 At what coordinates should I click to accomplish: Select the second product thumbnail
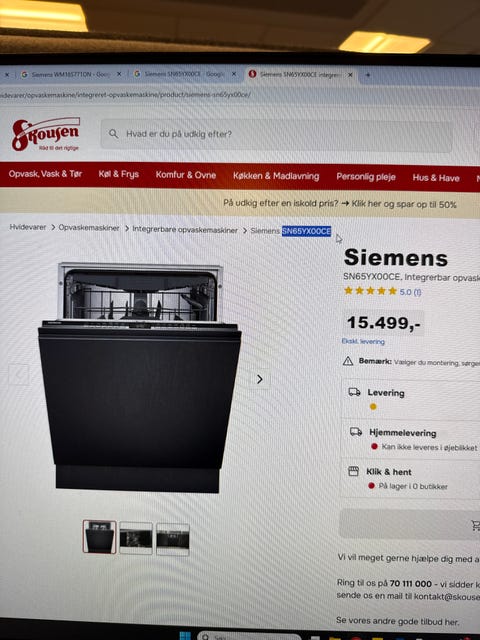pos(136,538)
